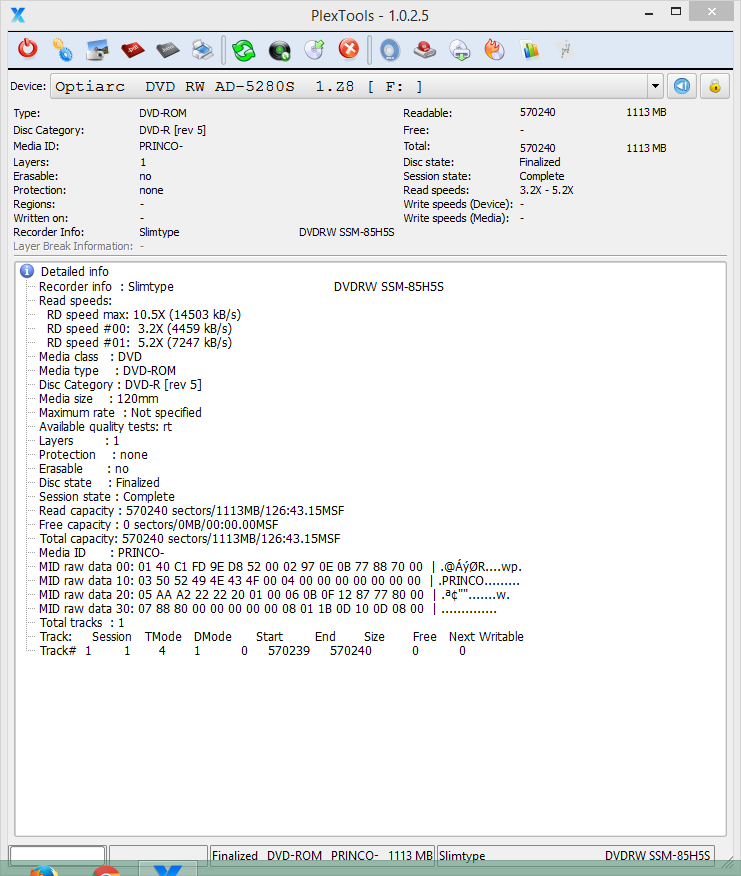
Task: Click the empty first status bar field
Action: 58,855
